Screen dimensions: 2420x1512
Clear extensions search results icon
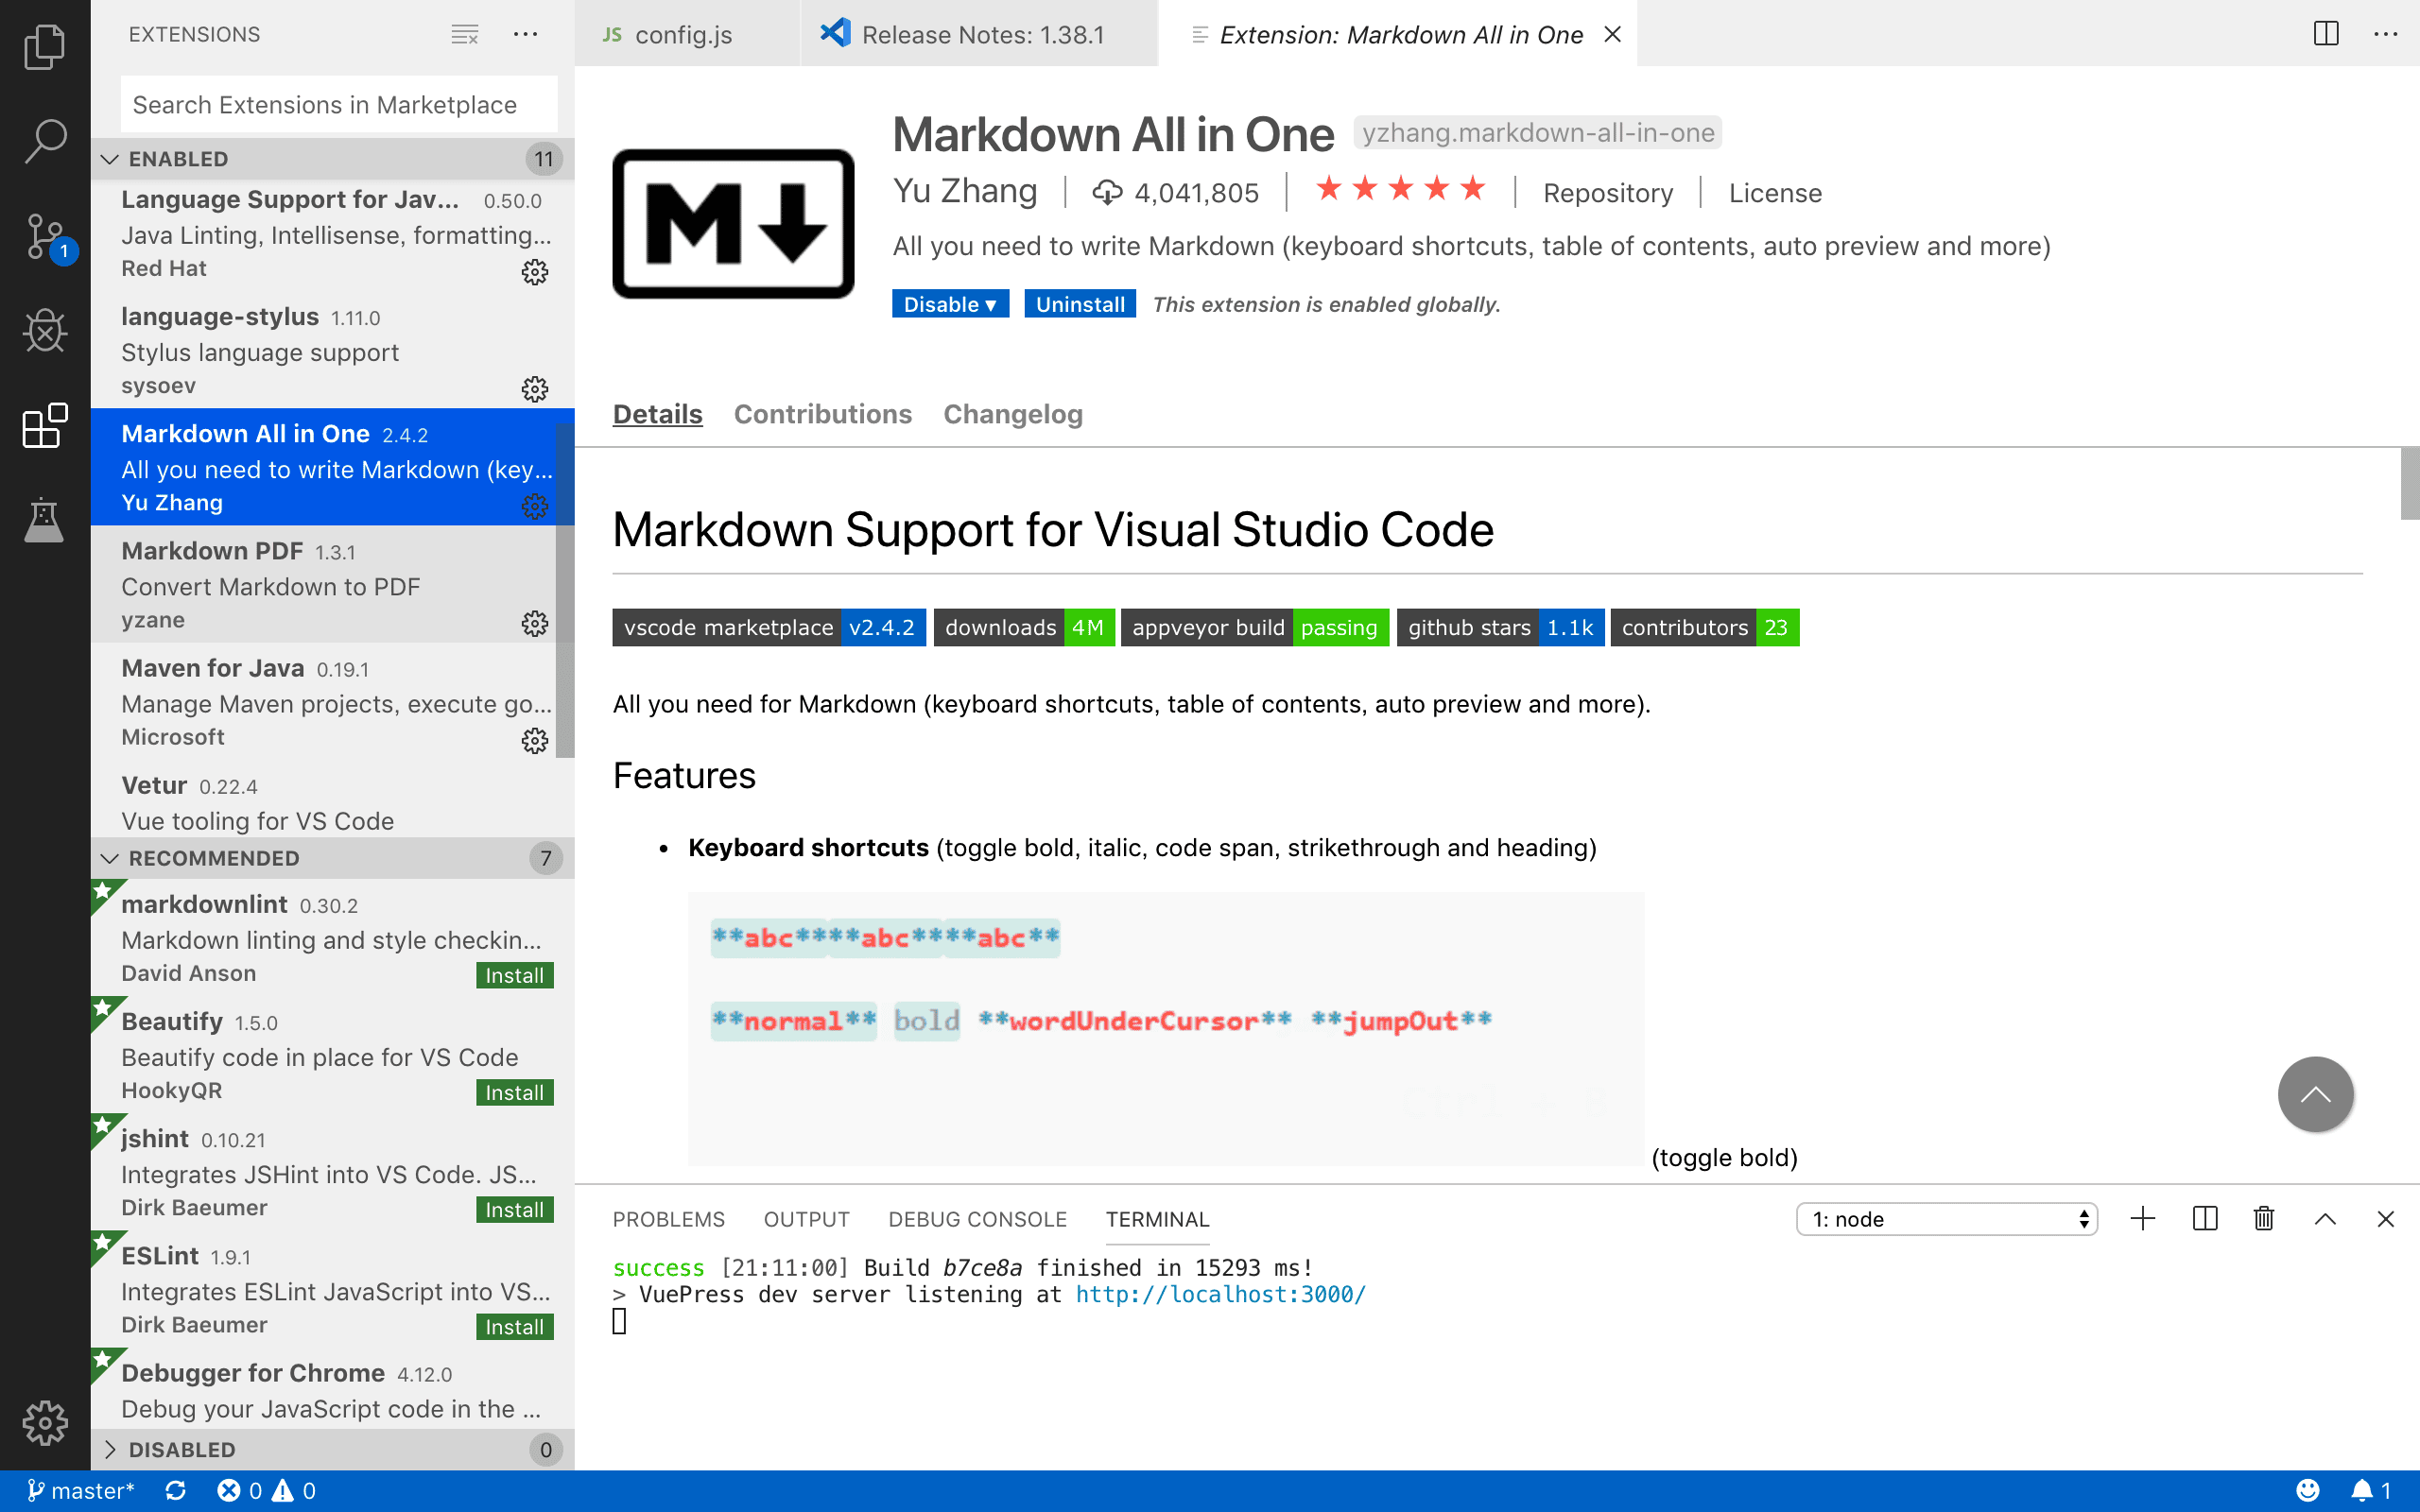click(x=464, y=35)
